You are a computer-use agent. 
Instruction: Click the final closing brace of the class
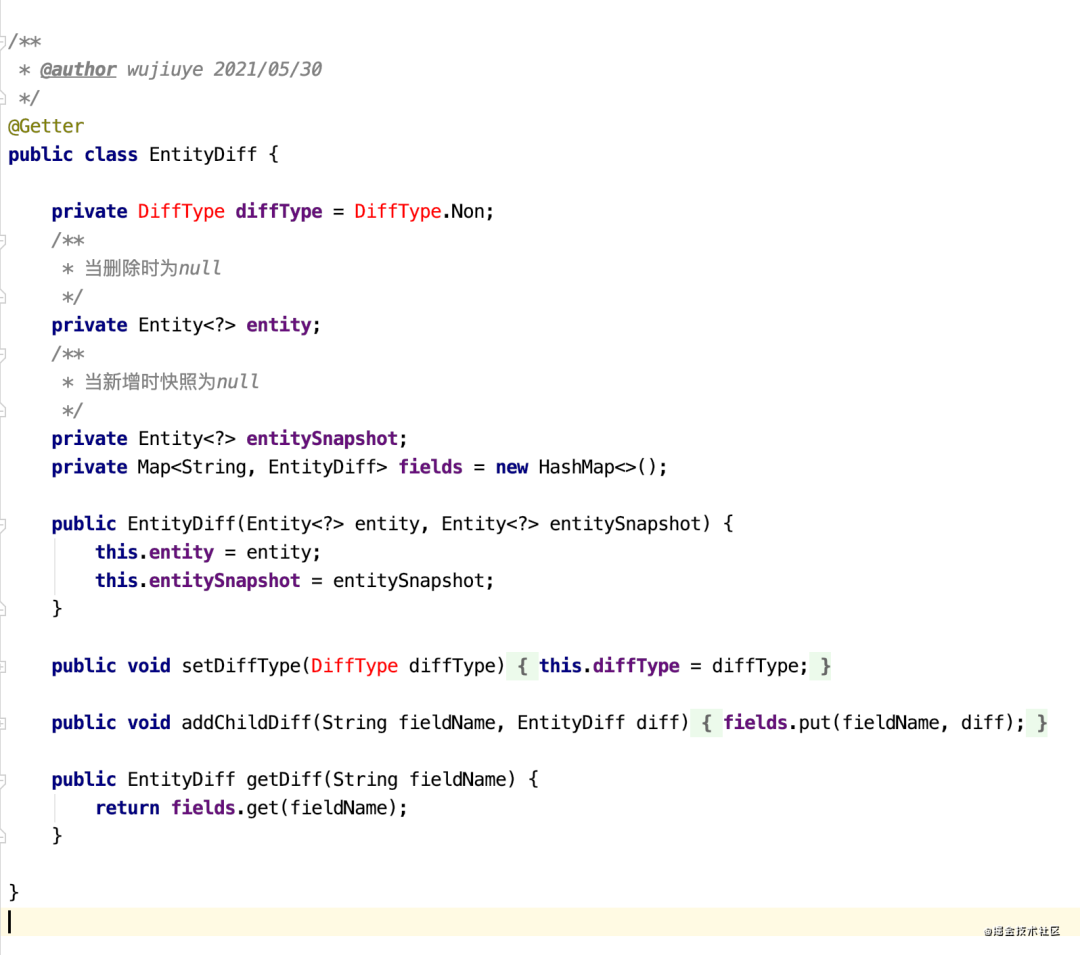pyautogui.click(x=13, y=893)
